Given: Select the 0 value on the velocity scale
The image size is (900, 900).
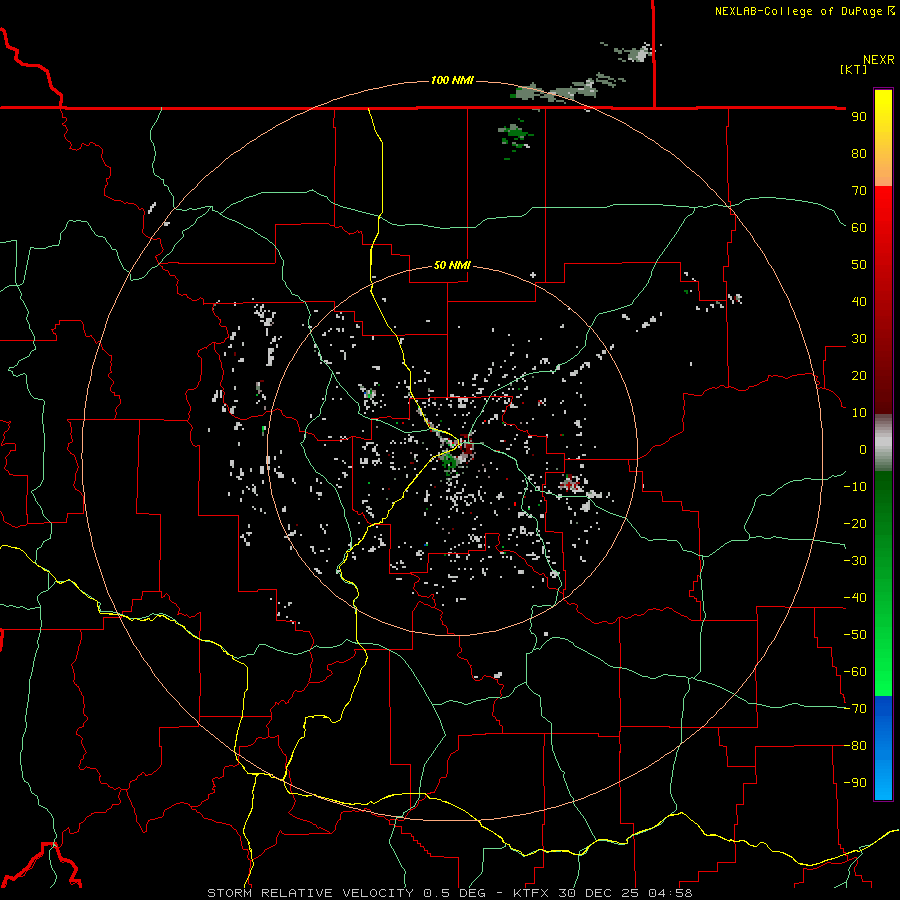Looking at the screenshot, I should tap(863, 450).
